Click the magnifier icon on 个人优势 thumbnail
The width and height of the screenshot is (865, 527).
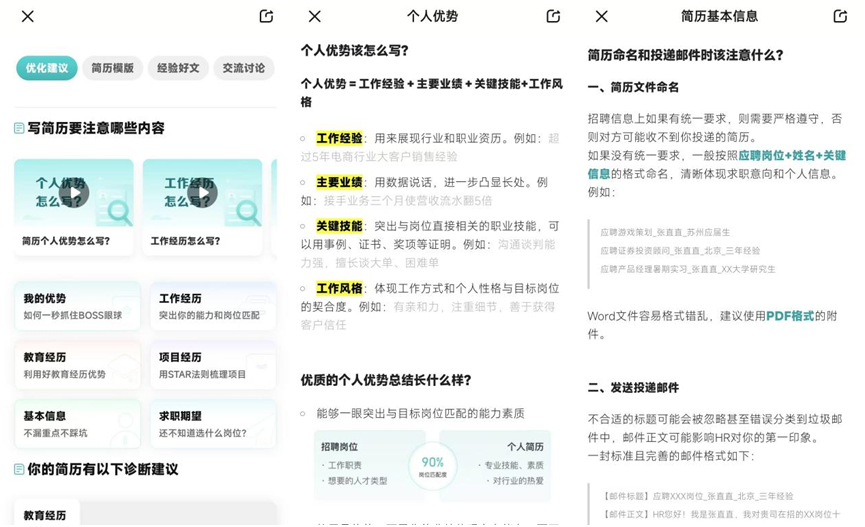pos(119,212)
